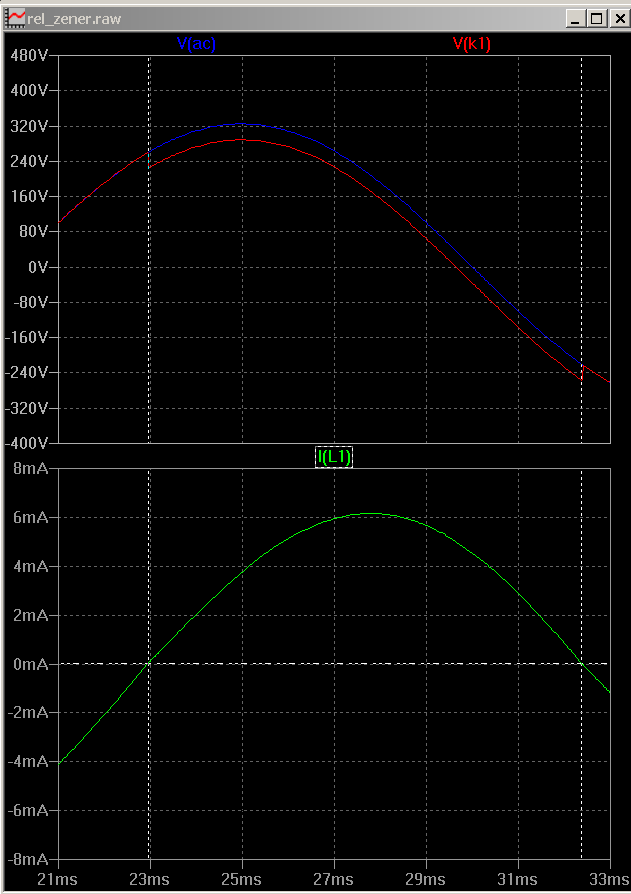Maximize the rel_zener.raw window
Screen dimensions: 631x894
597,19
